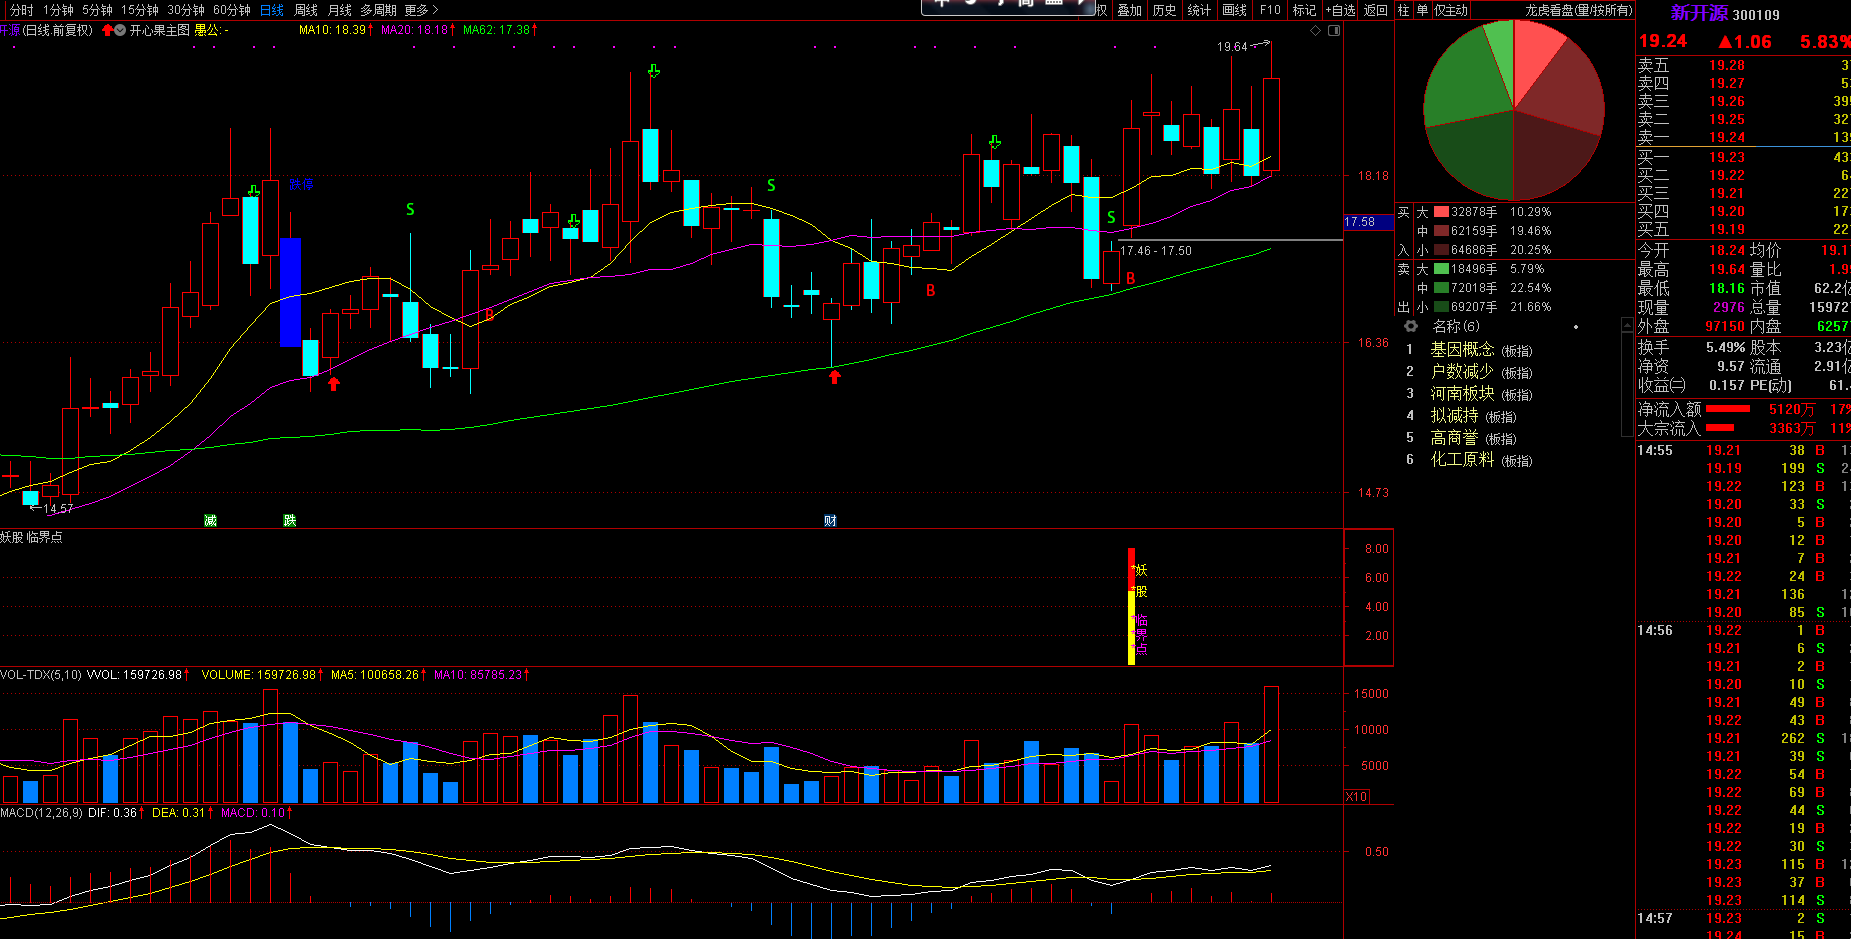Click the 财 marker on the chart bottom
The height and width of the screenshot is (939, 1851).
tap(830, 520)
